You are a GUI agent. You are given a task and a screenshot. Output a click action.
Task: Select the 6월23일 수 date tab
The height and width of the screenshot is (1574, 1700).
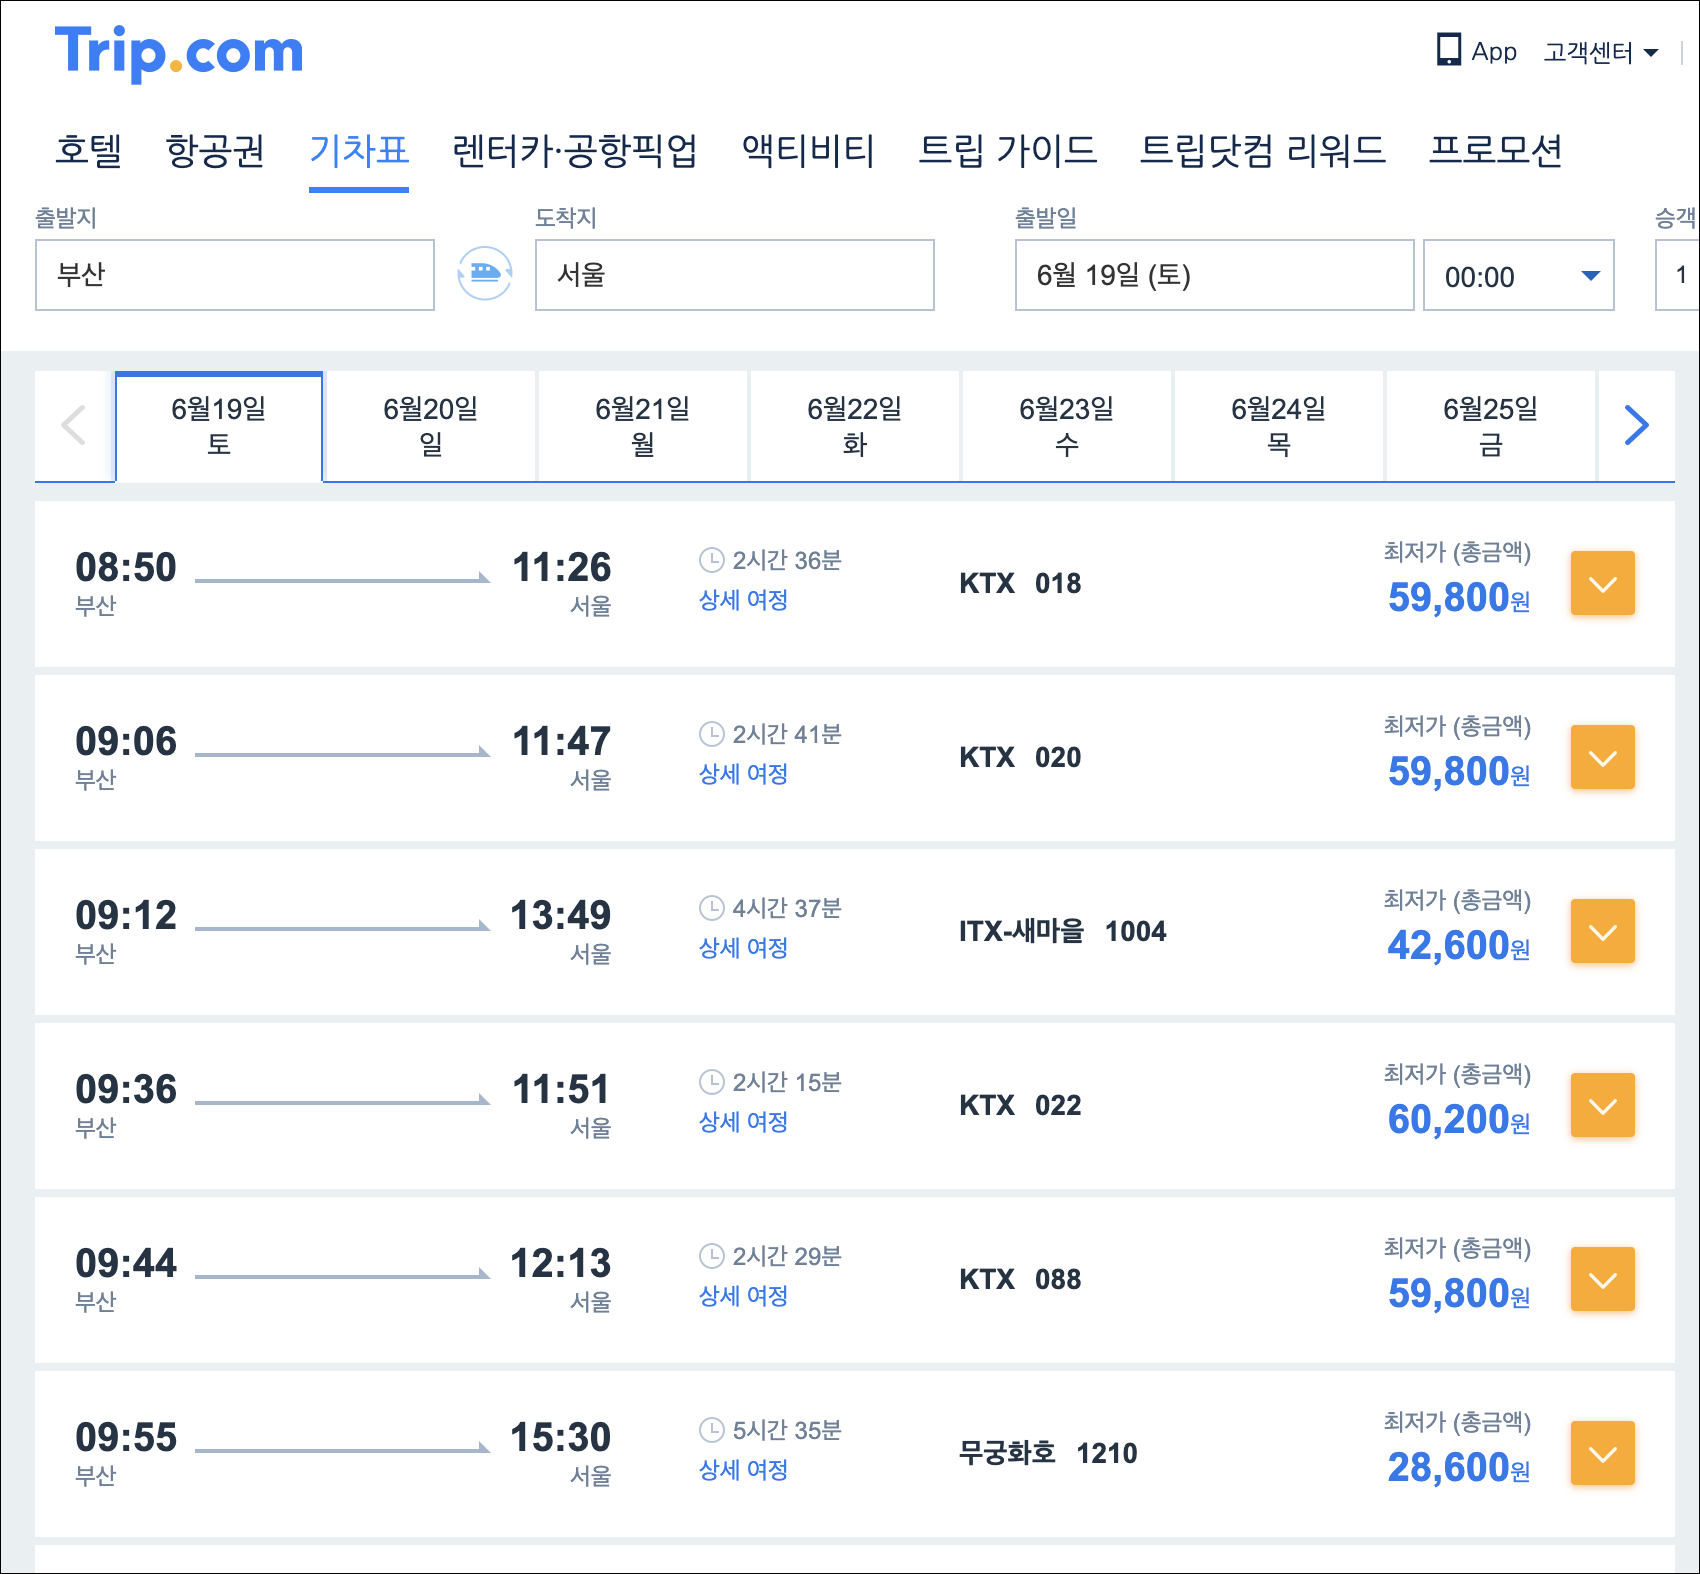coord(1066,425)
